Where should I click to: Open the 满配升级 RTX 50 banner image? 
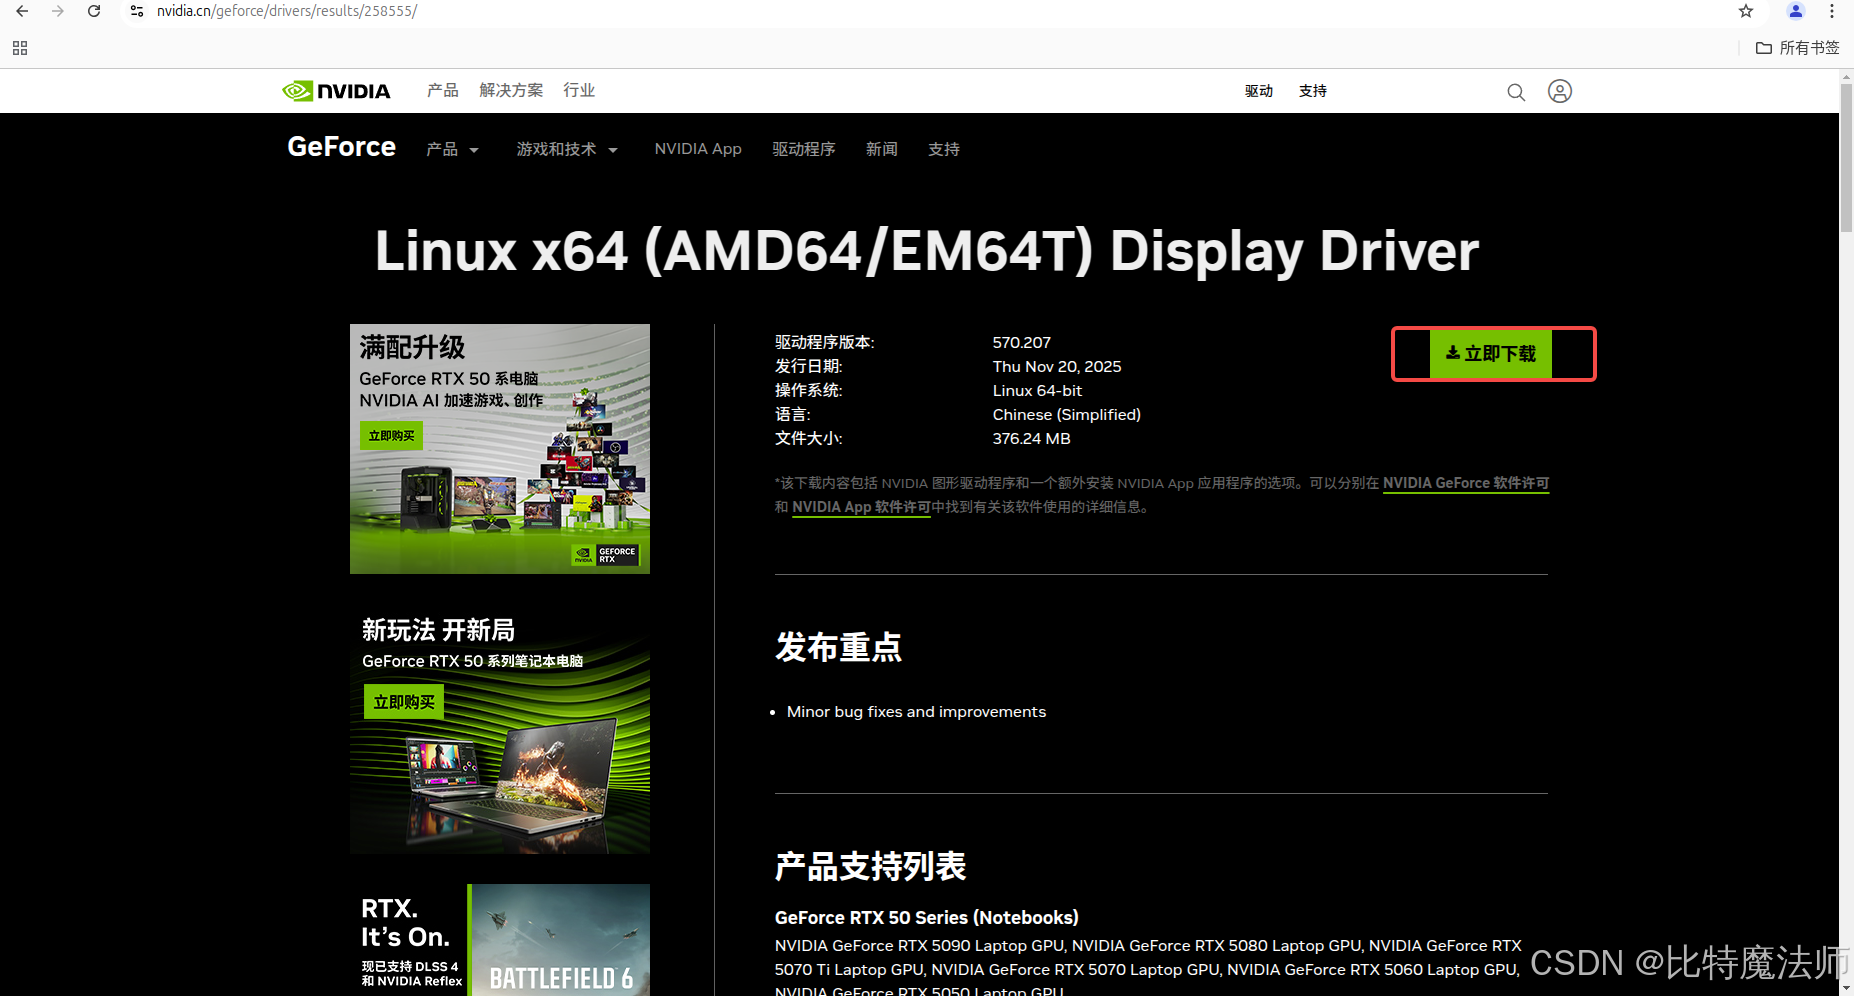pos(500,449)
